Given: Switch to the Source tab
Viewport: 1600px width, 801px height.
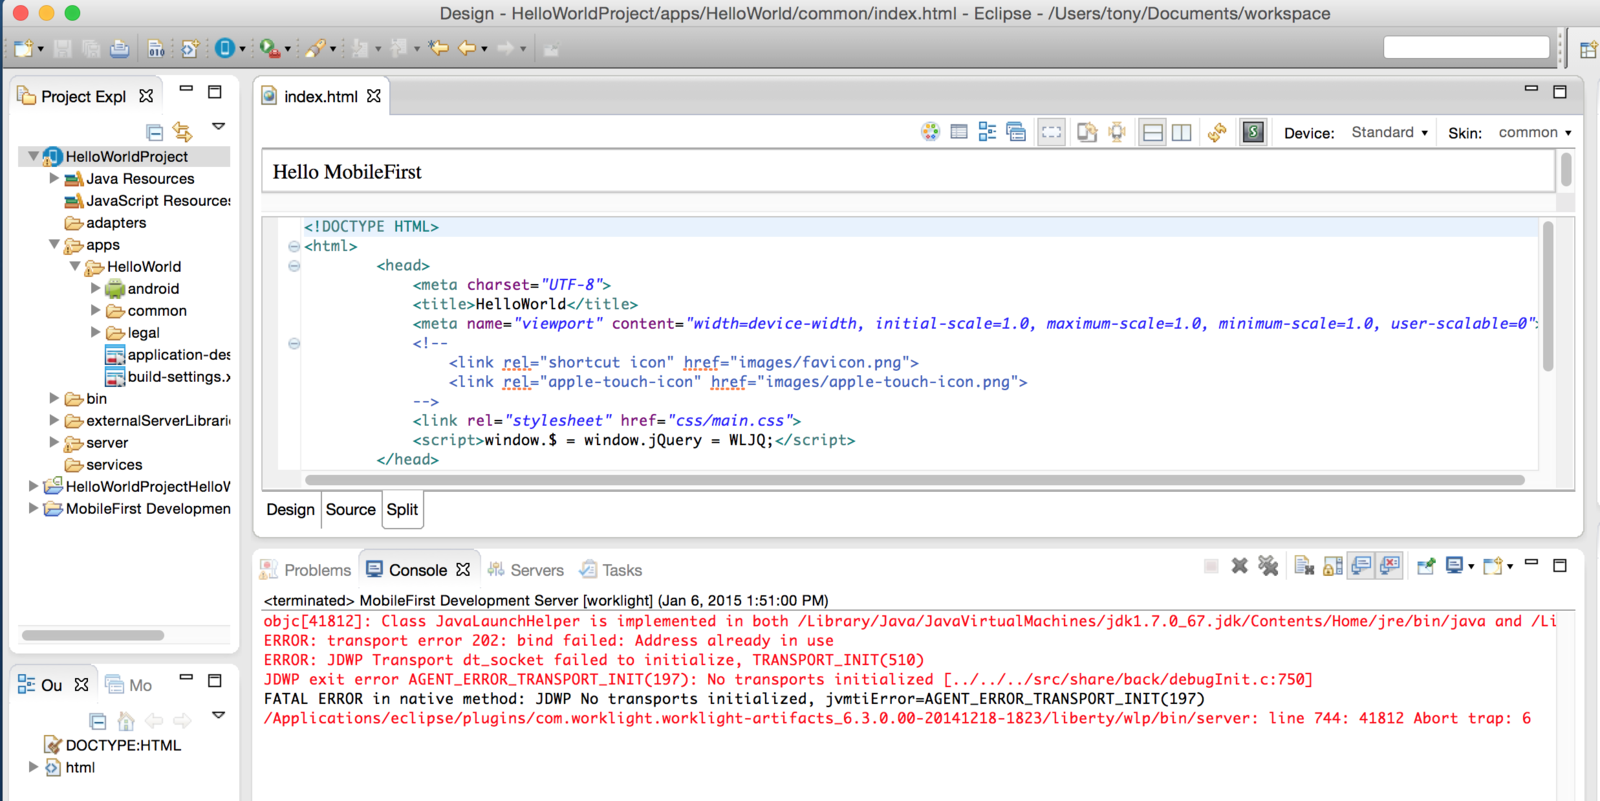Looking at the screenshot, I should (351, 509).
